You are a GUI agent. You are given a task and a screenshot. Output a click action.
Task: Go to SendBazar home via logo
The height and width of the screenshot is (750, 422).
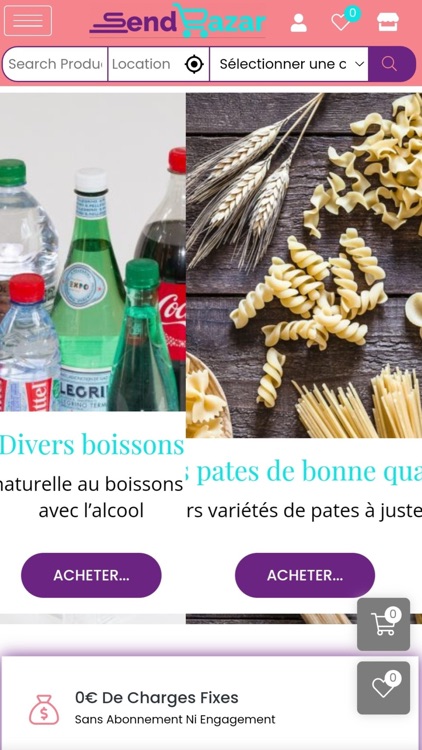178,21
